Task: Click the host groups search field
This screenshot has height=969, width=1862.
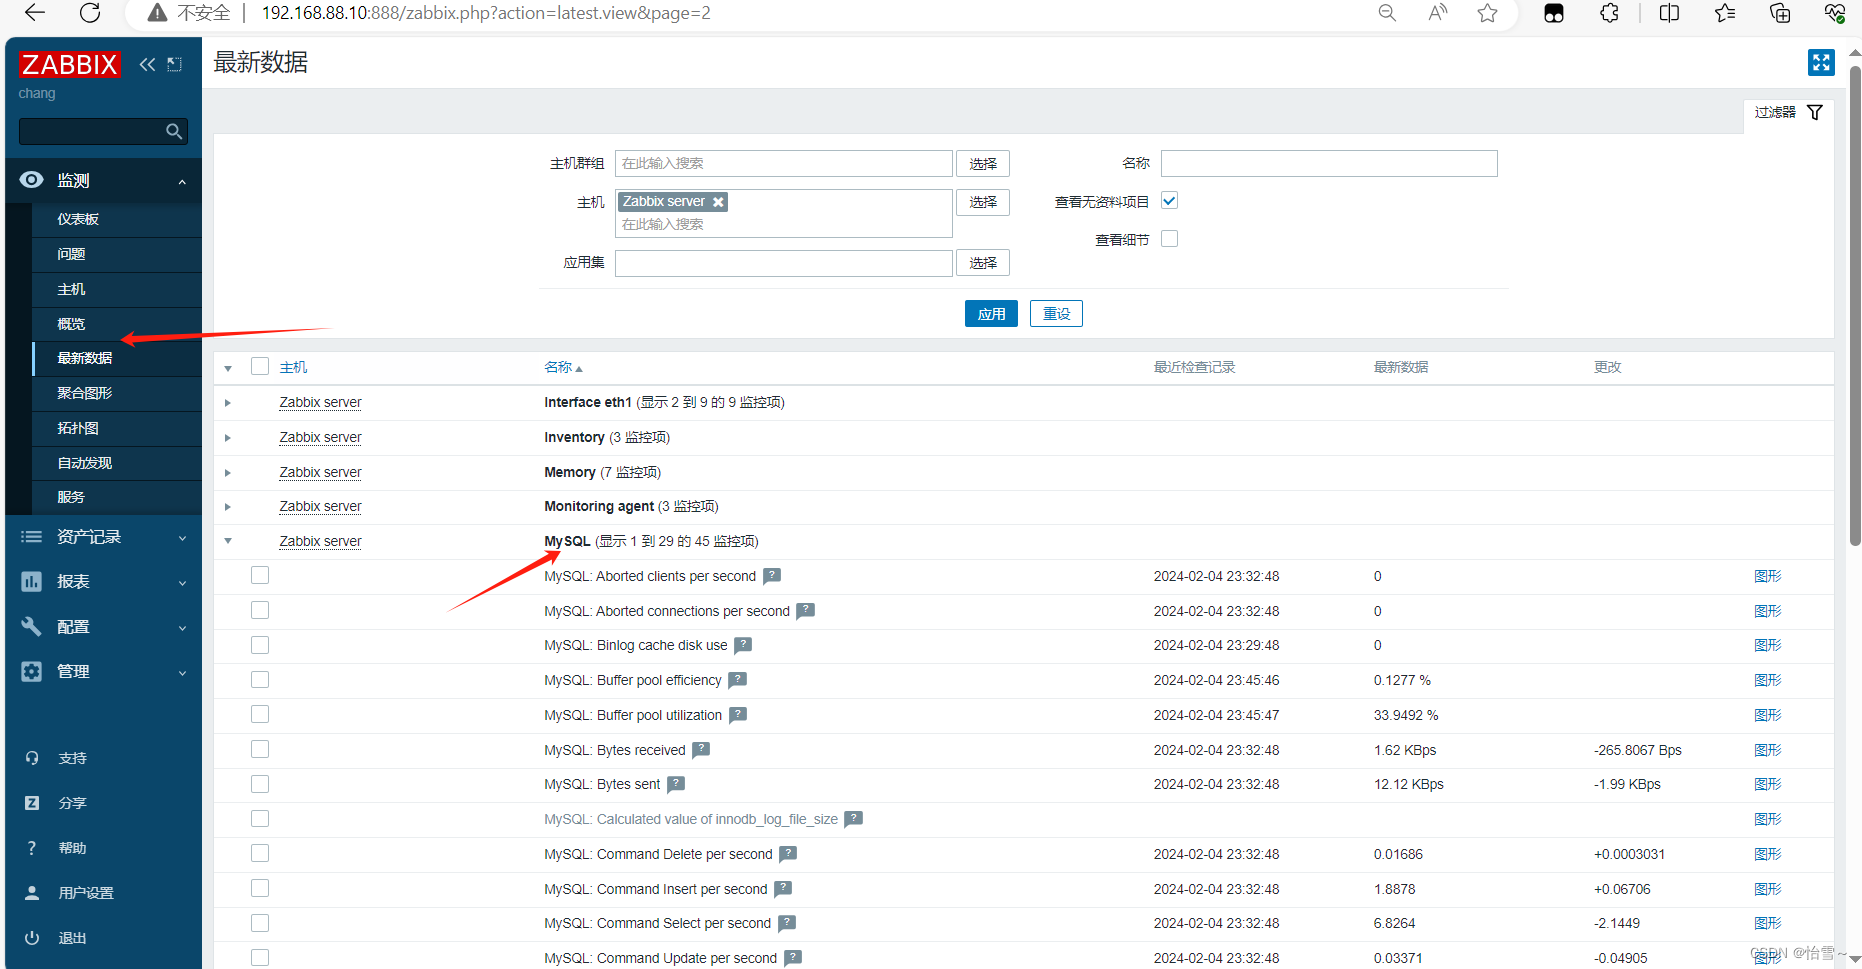Action: 783,164
